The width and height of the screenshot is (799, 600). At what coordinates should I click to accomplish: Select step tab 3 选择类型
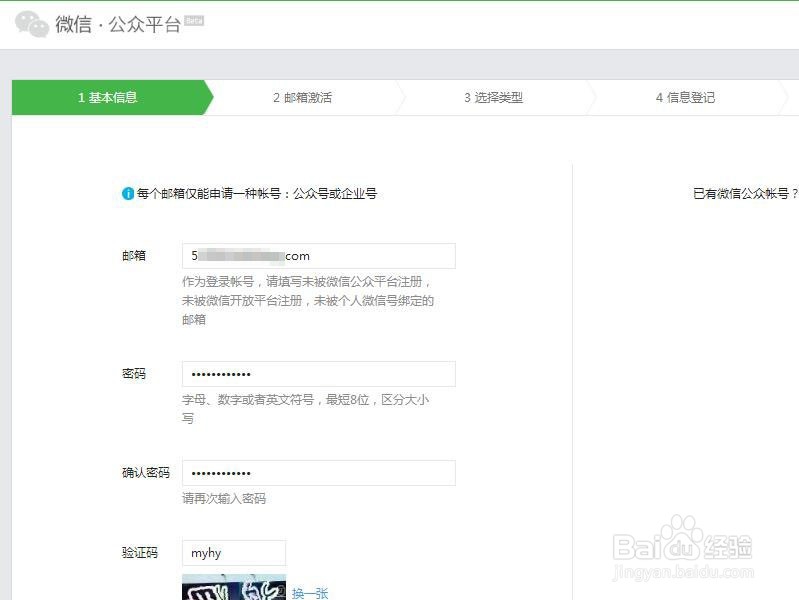tap(493, 97)
